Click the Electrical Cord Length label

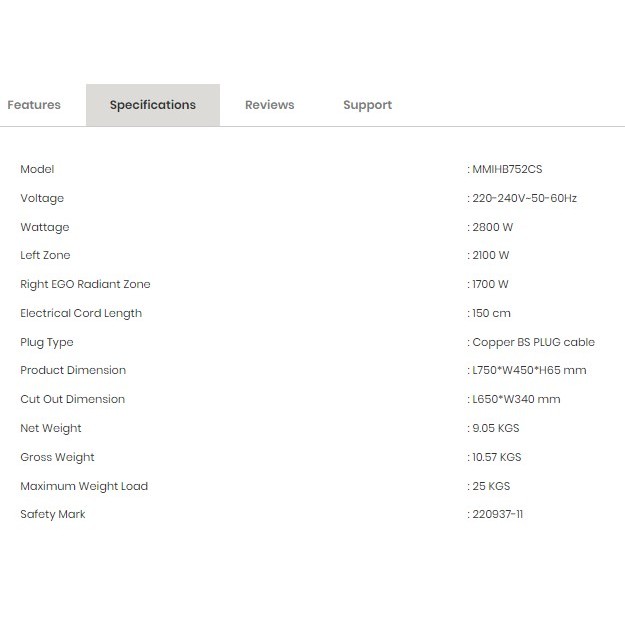click(81, 314)
